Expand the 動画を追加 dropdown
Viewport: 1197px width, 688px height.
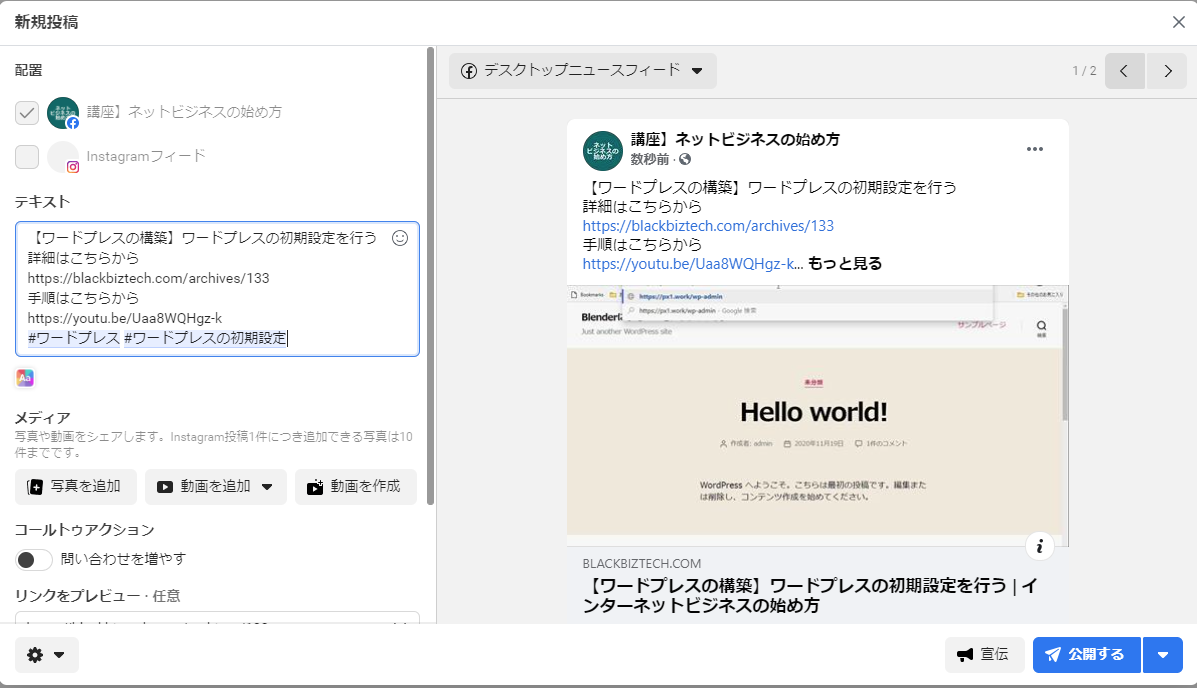267,487
